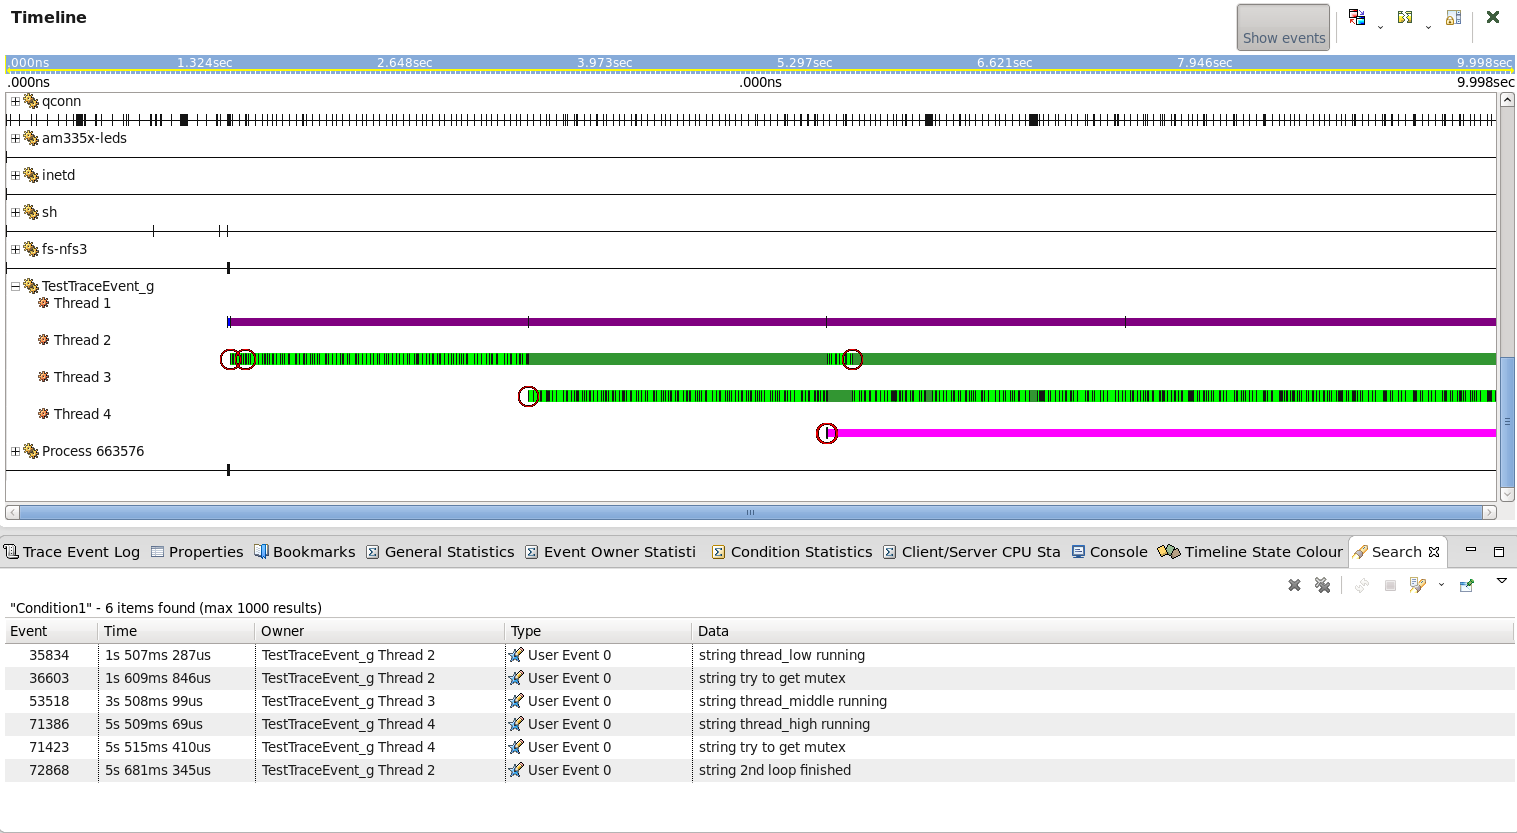Click the circled event marker on Thread 4
This screenshot has height=833, width=1517.
(x=826, y=433)
